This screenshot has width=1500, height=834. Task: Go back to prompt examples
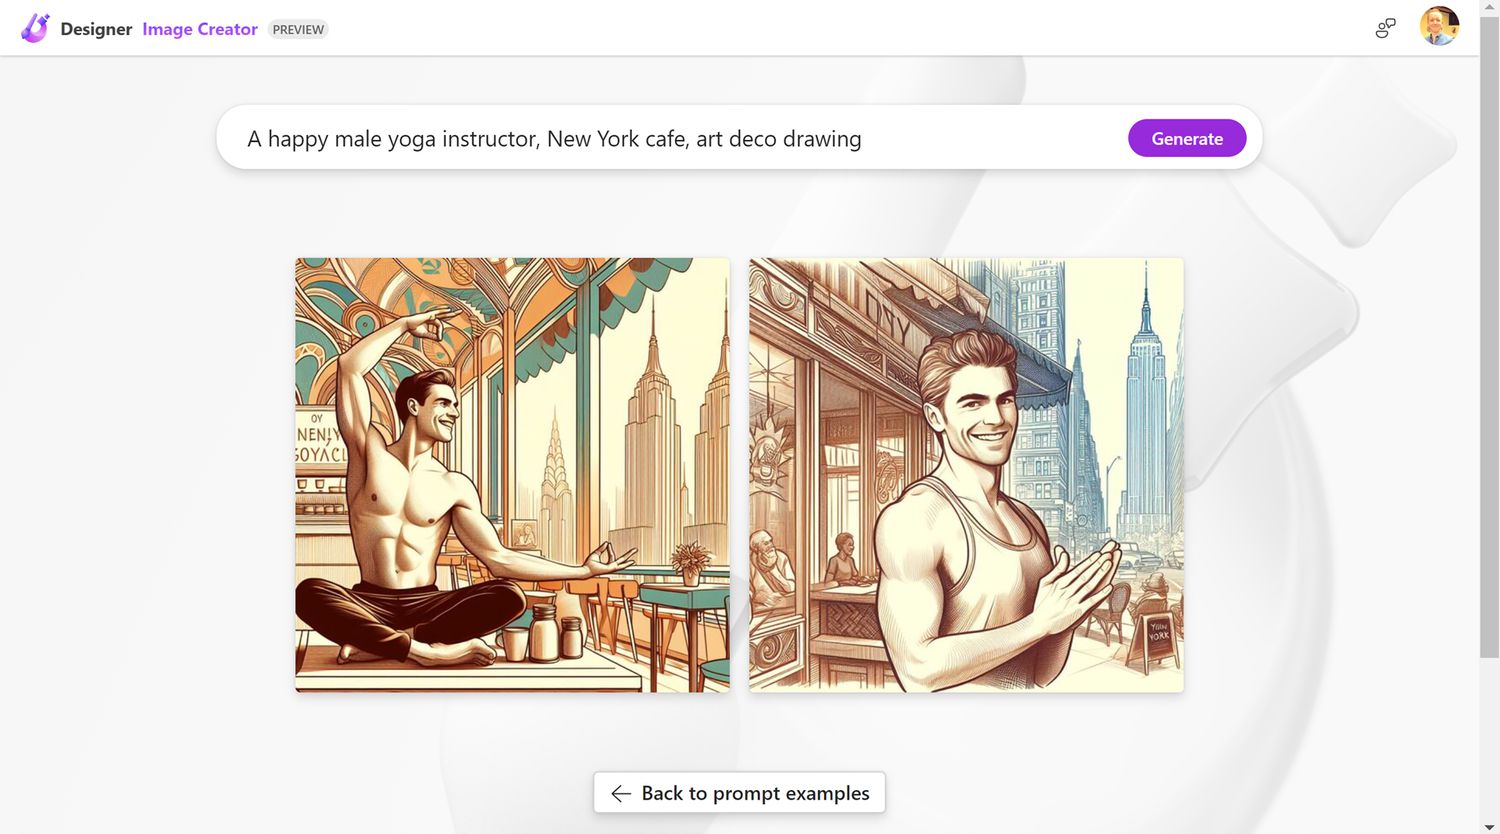coord(739,793)
